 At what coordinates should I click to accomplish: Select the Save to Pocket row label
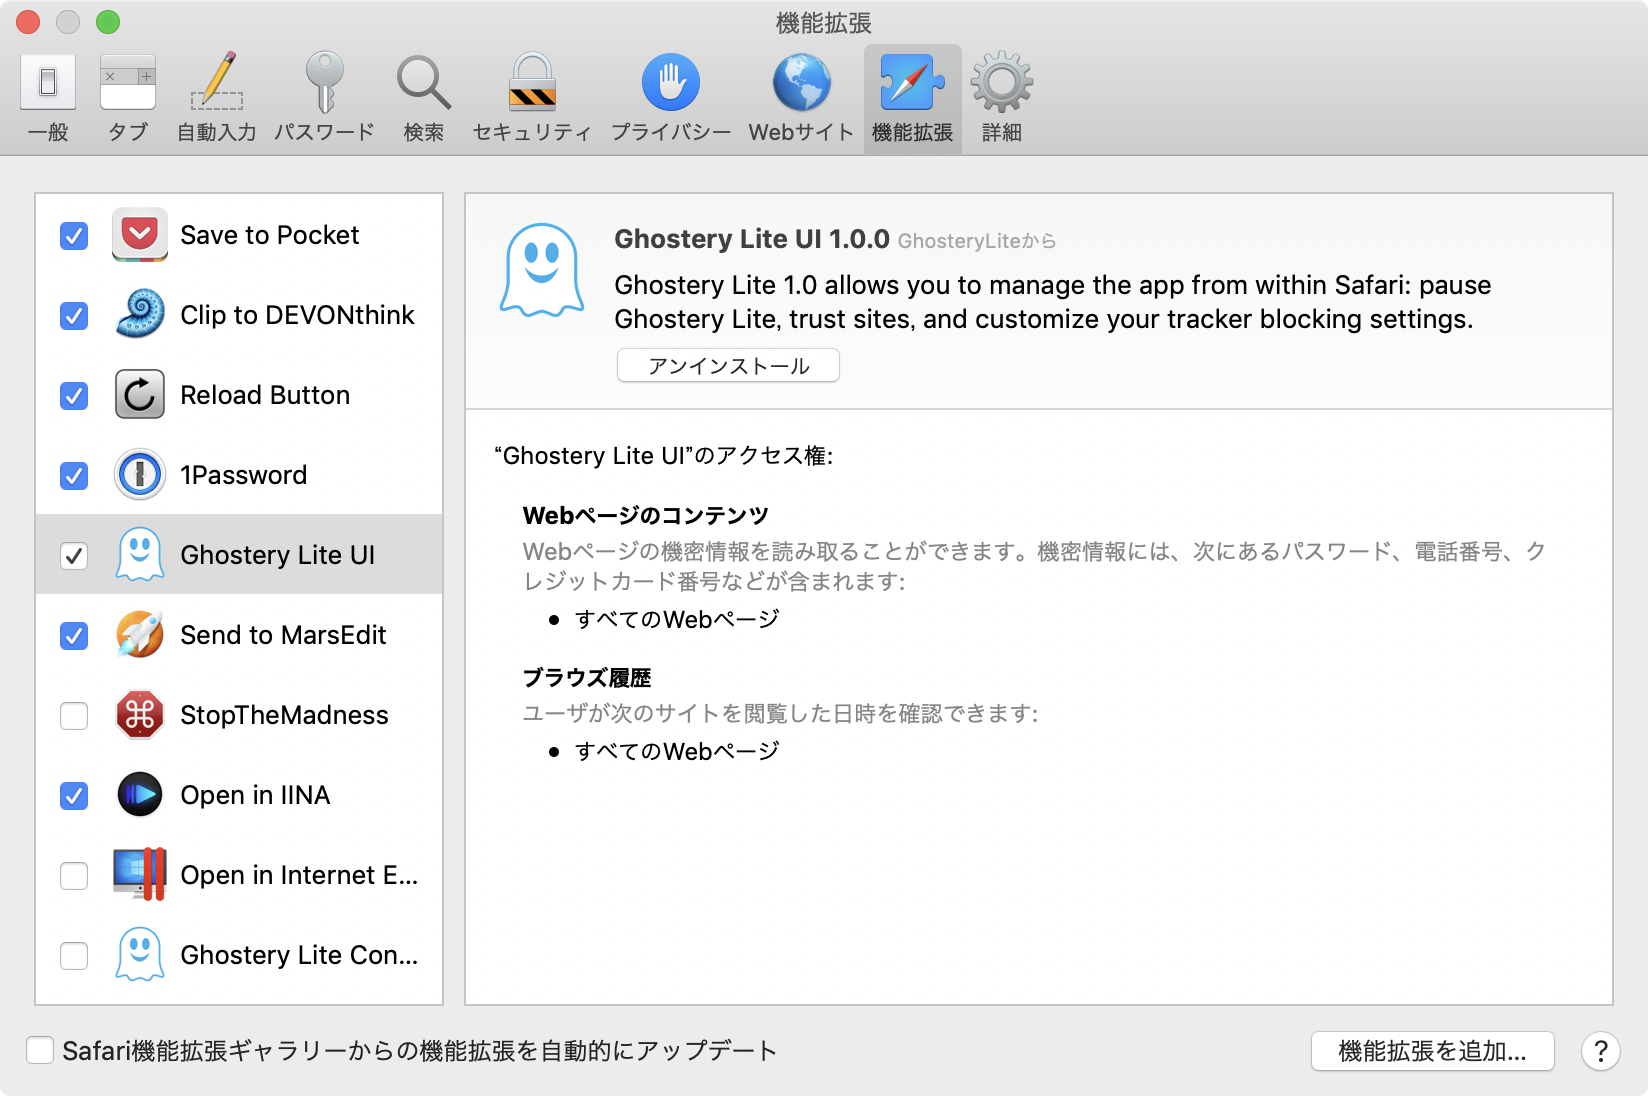[269, 235]
